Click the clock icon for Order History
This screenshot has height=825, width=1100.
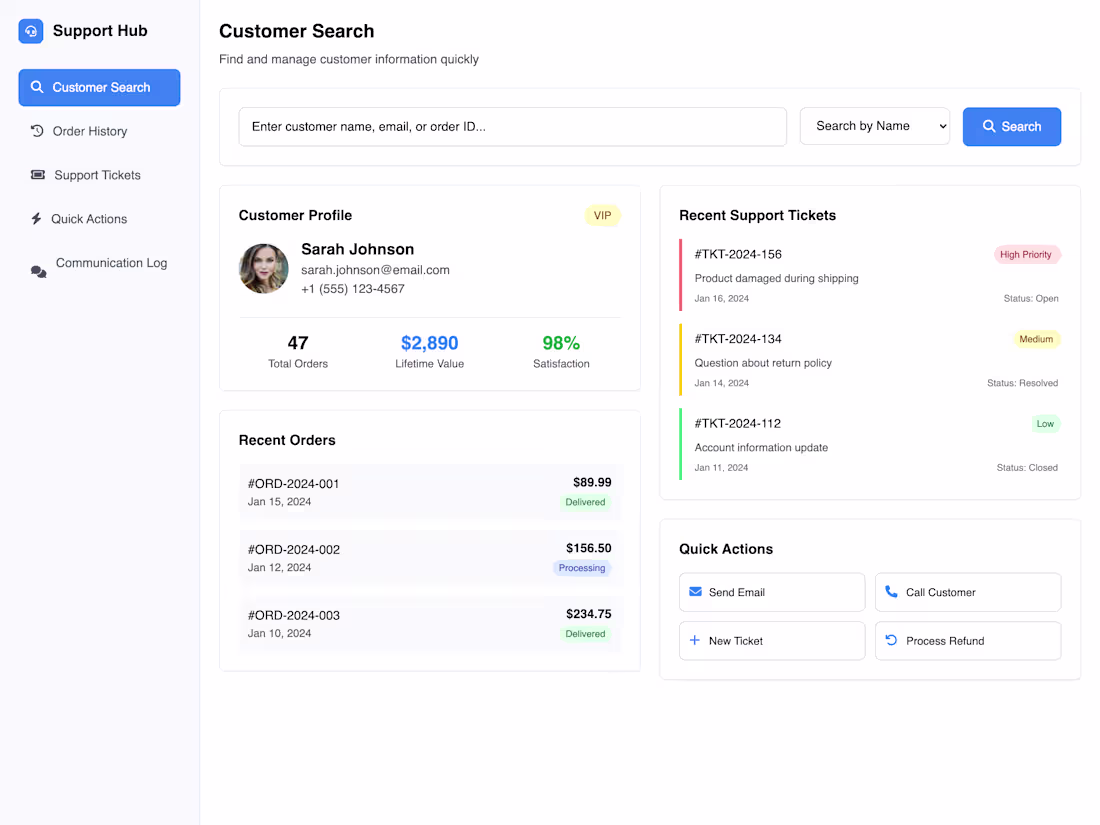[37, 131]
